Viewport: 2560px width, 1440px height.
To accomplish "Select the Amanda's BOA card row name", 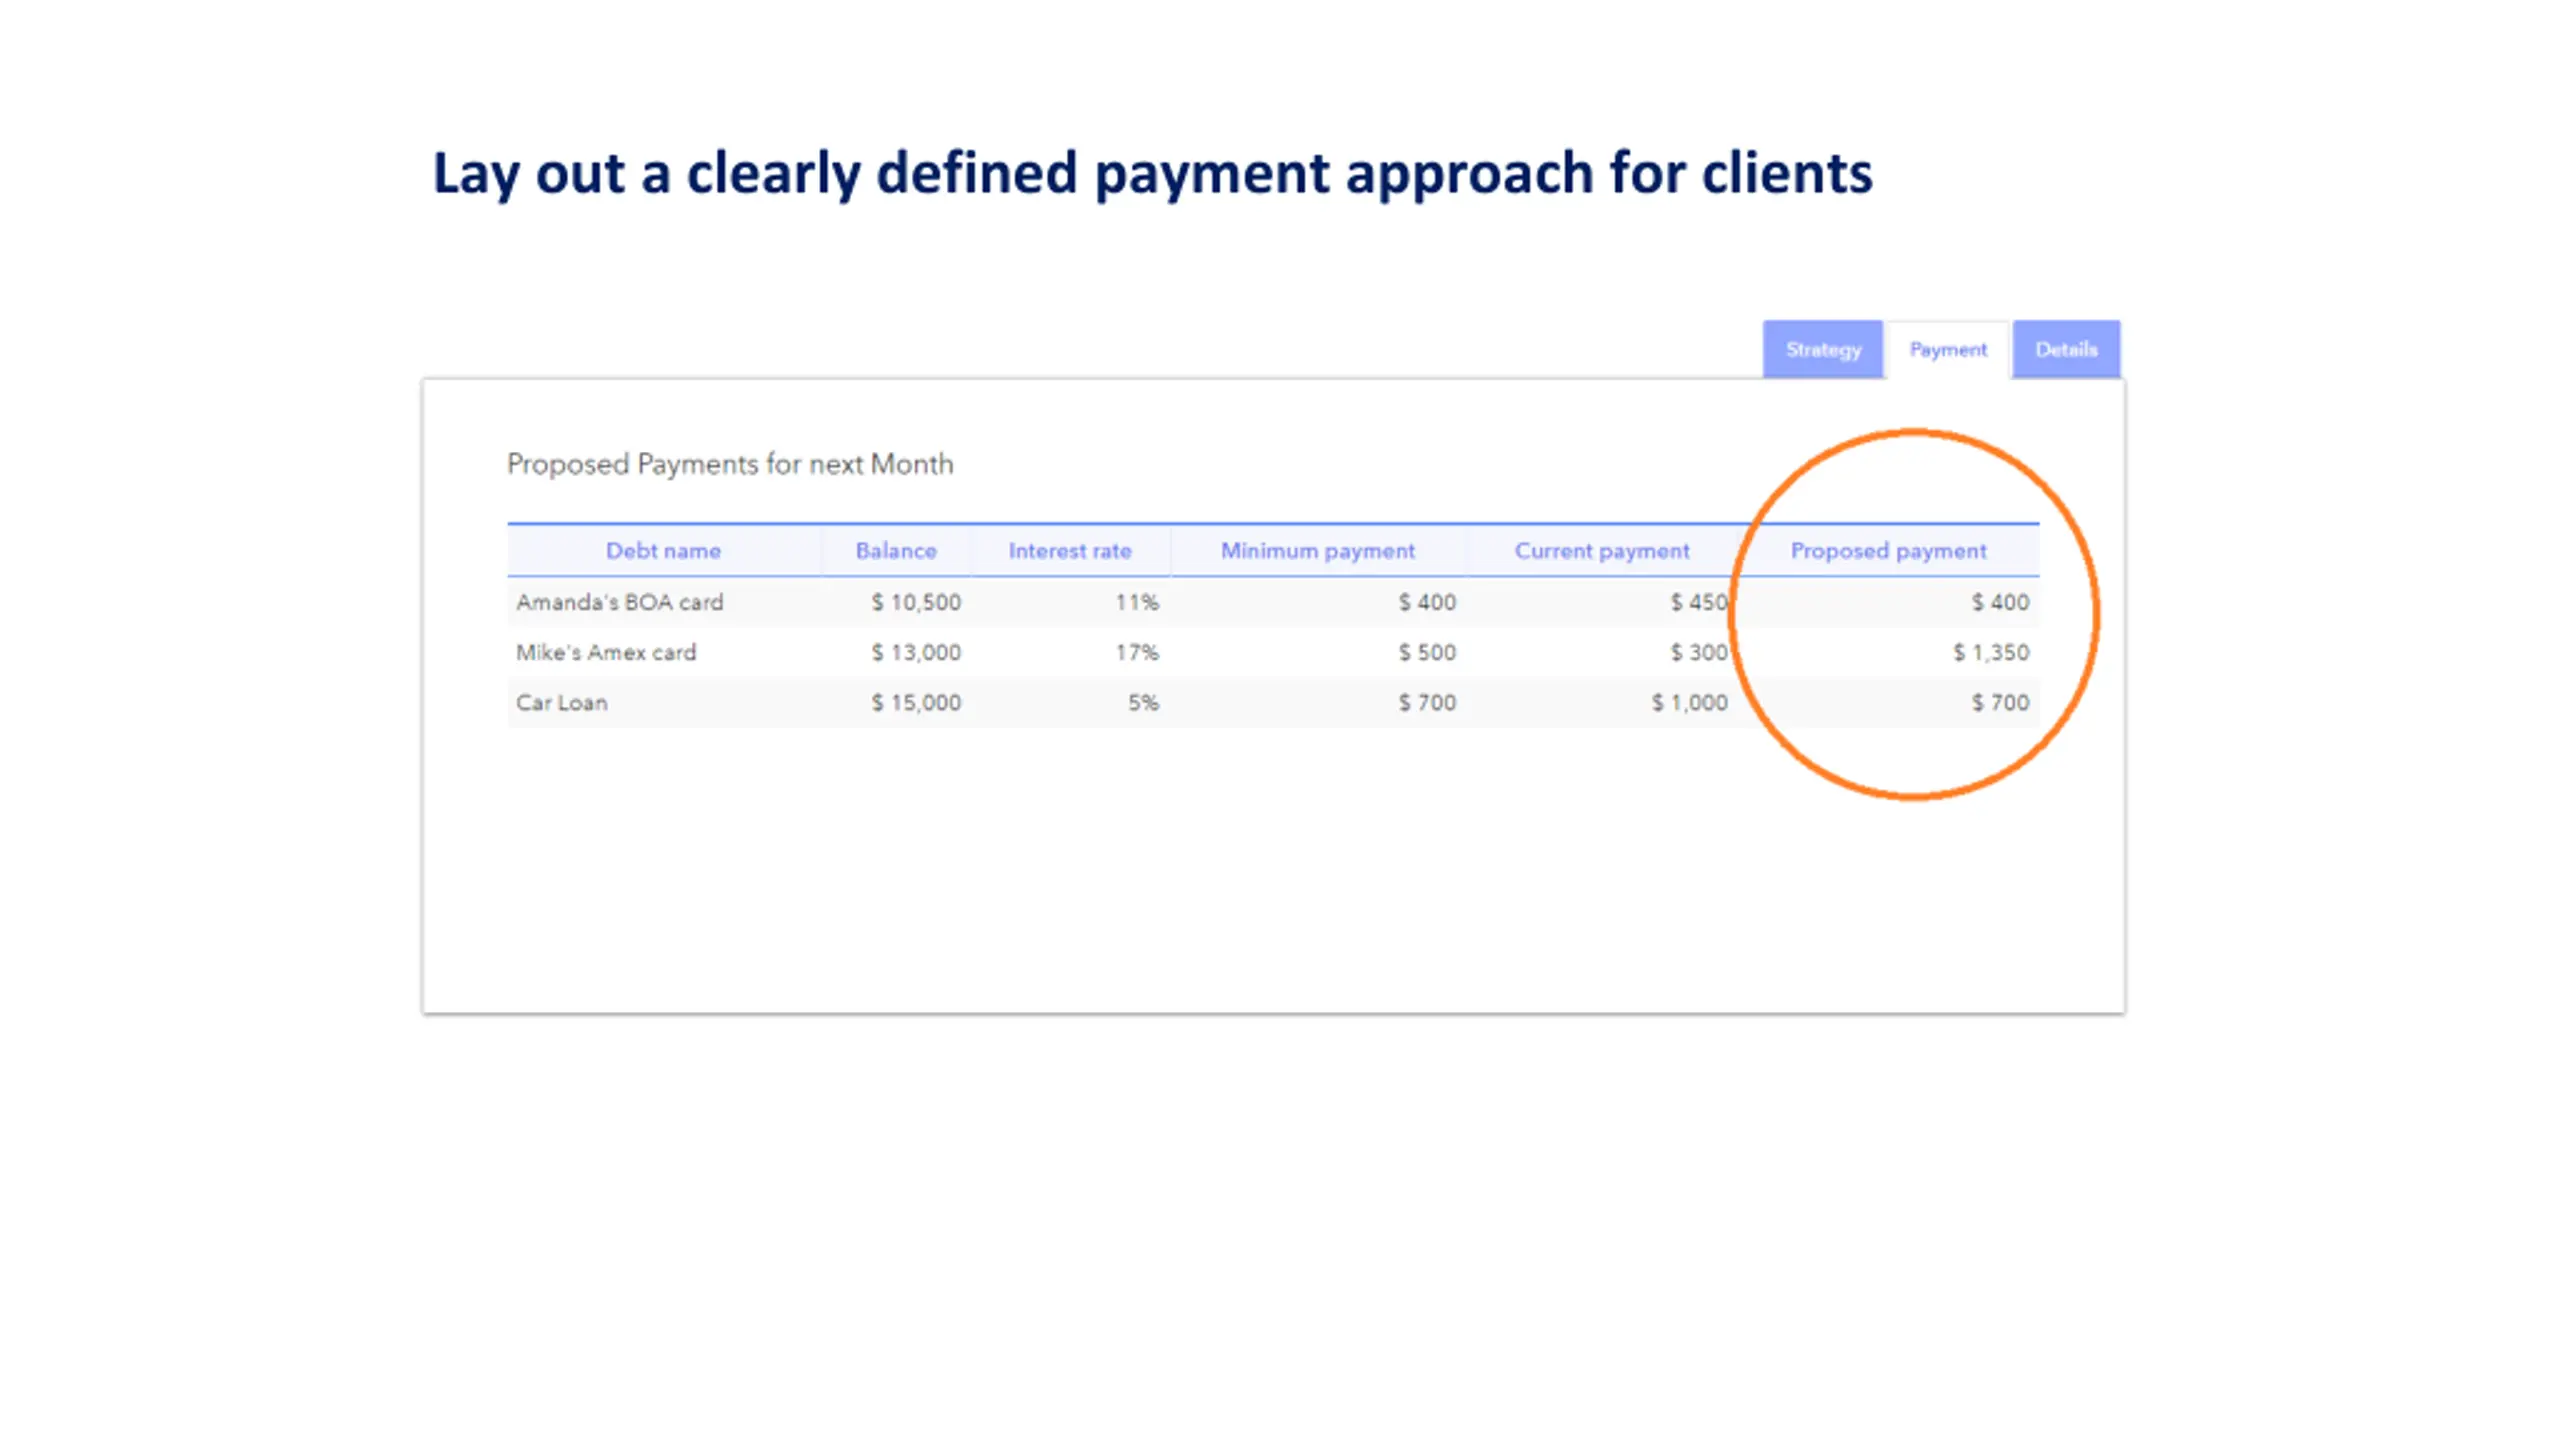I will coord(619,602).
